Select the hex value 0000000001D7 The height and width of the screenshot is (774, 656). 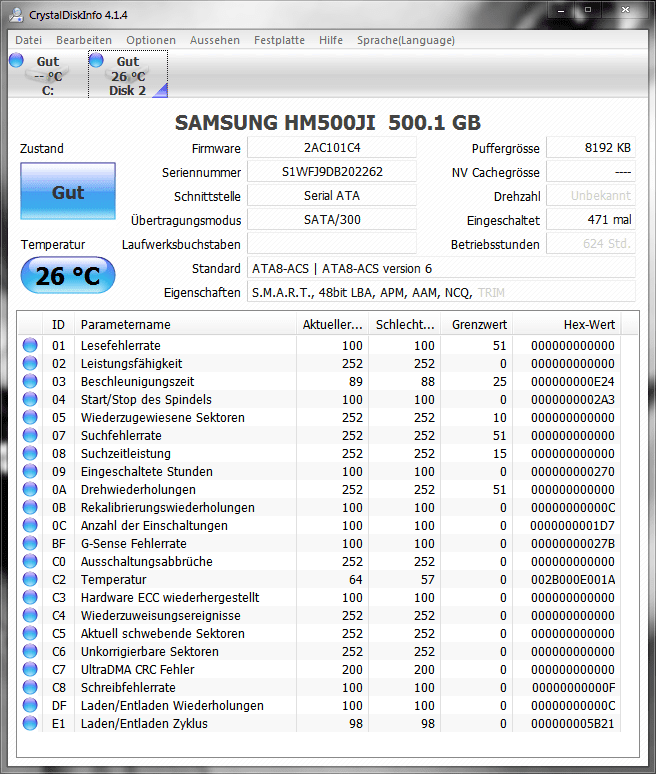click(x=573, y=525)
